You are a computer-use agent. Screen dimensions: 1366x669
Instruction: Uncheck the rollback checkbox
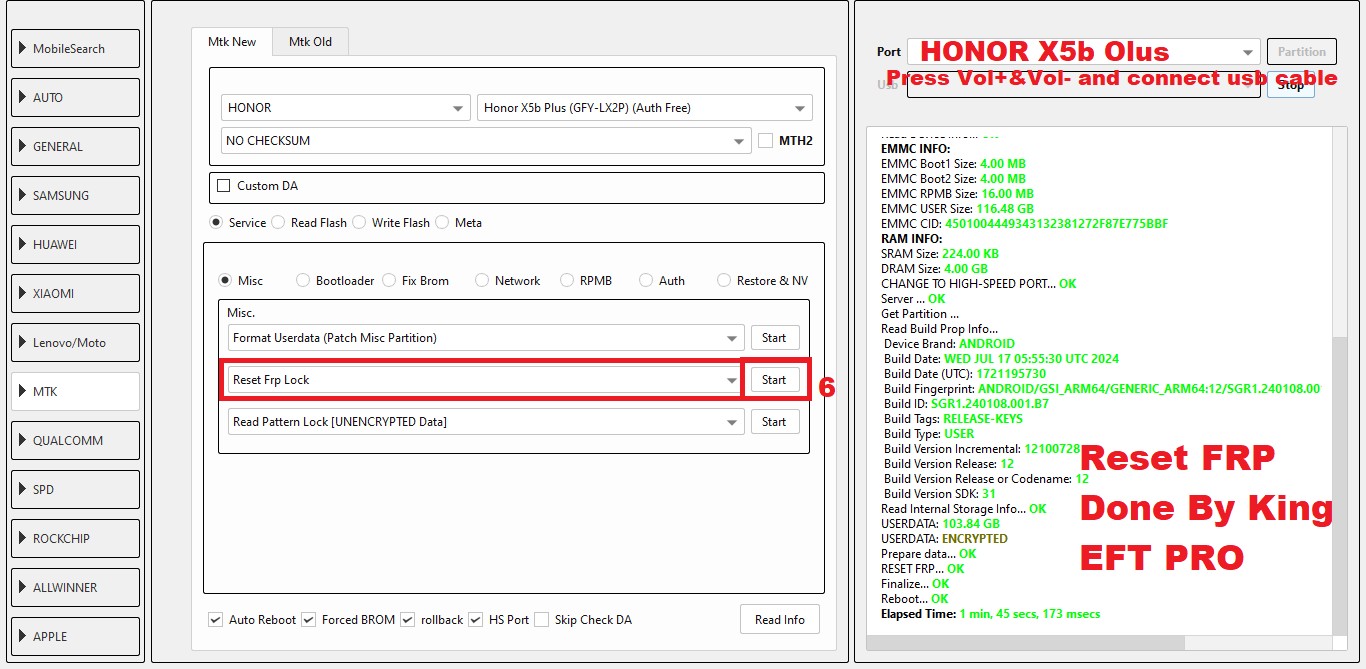(407, 620)
